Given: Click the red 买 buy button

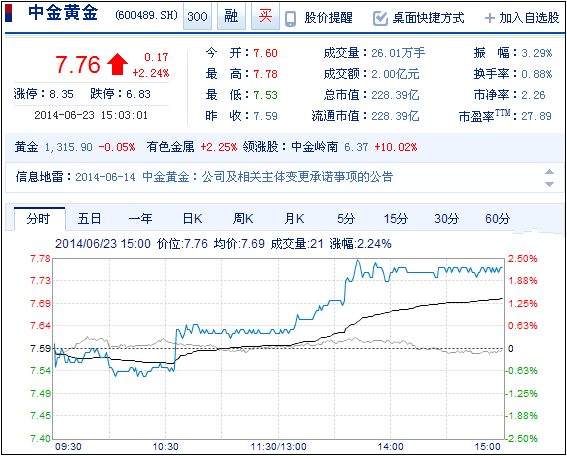Looking at the screenshot, I should (x=265, y=16).
